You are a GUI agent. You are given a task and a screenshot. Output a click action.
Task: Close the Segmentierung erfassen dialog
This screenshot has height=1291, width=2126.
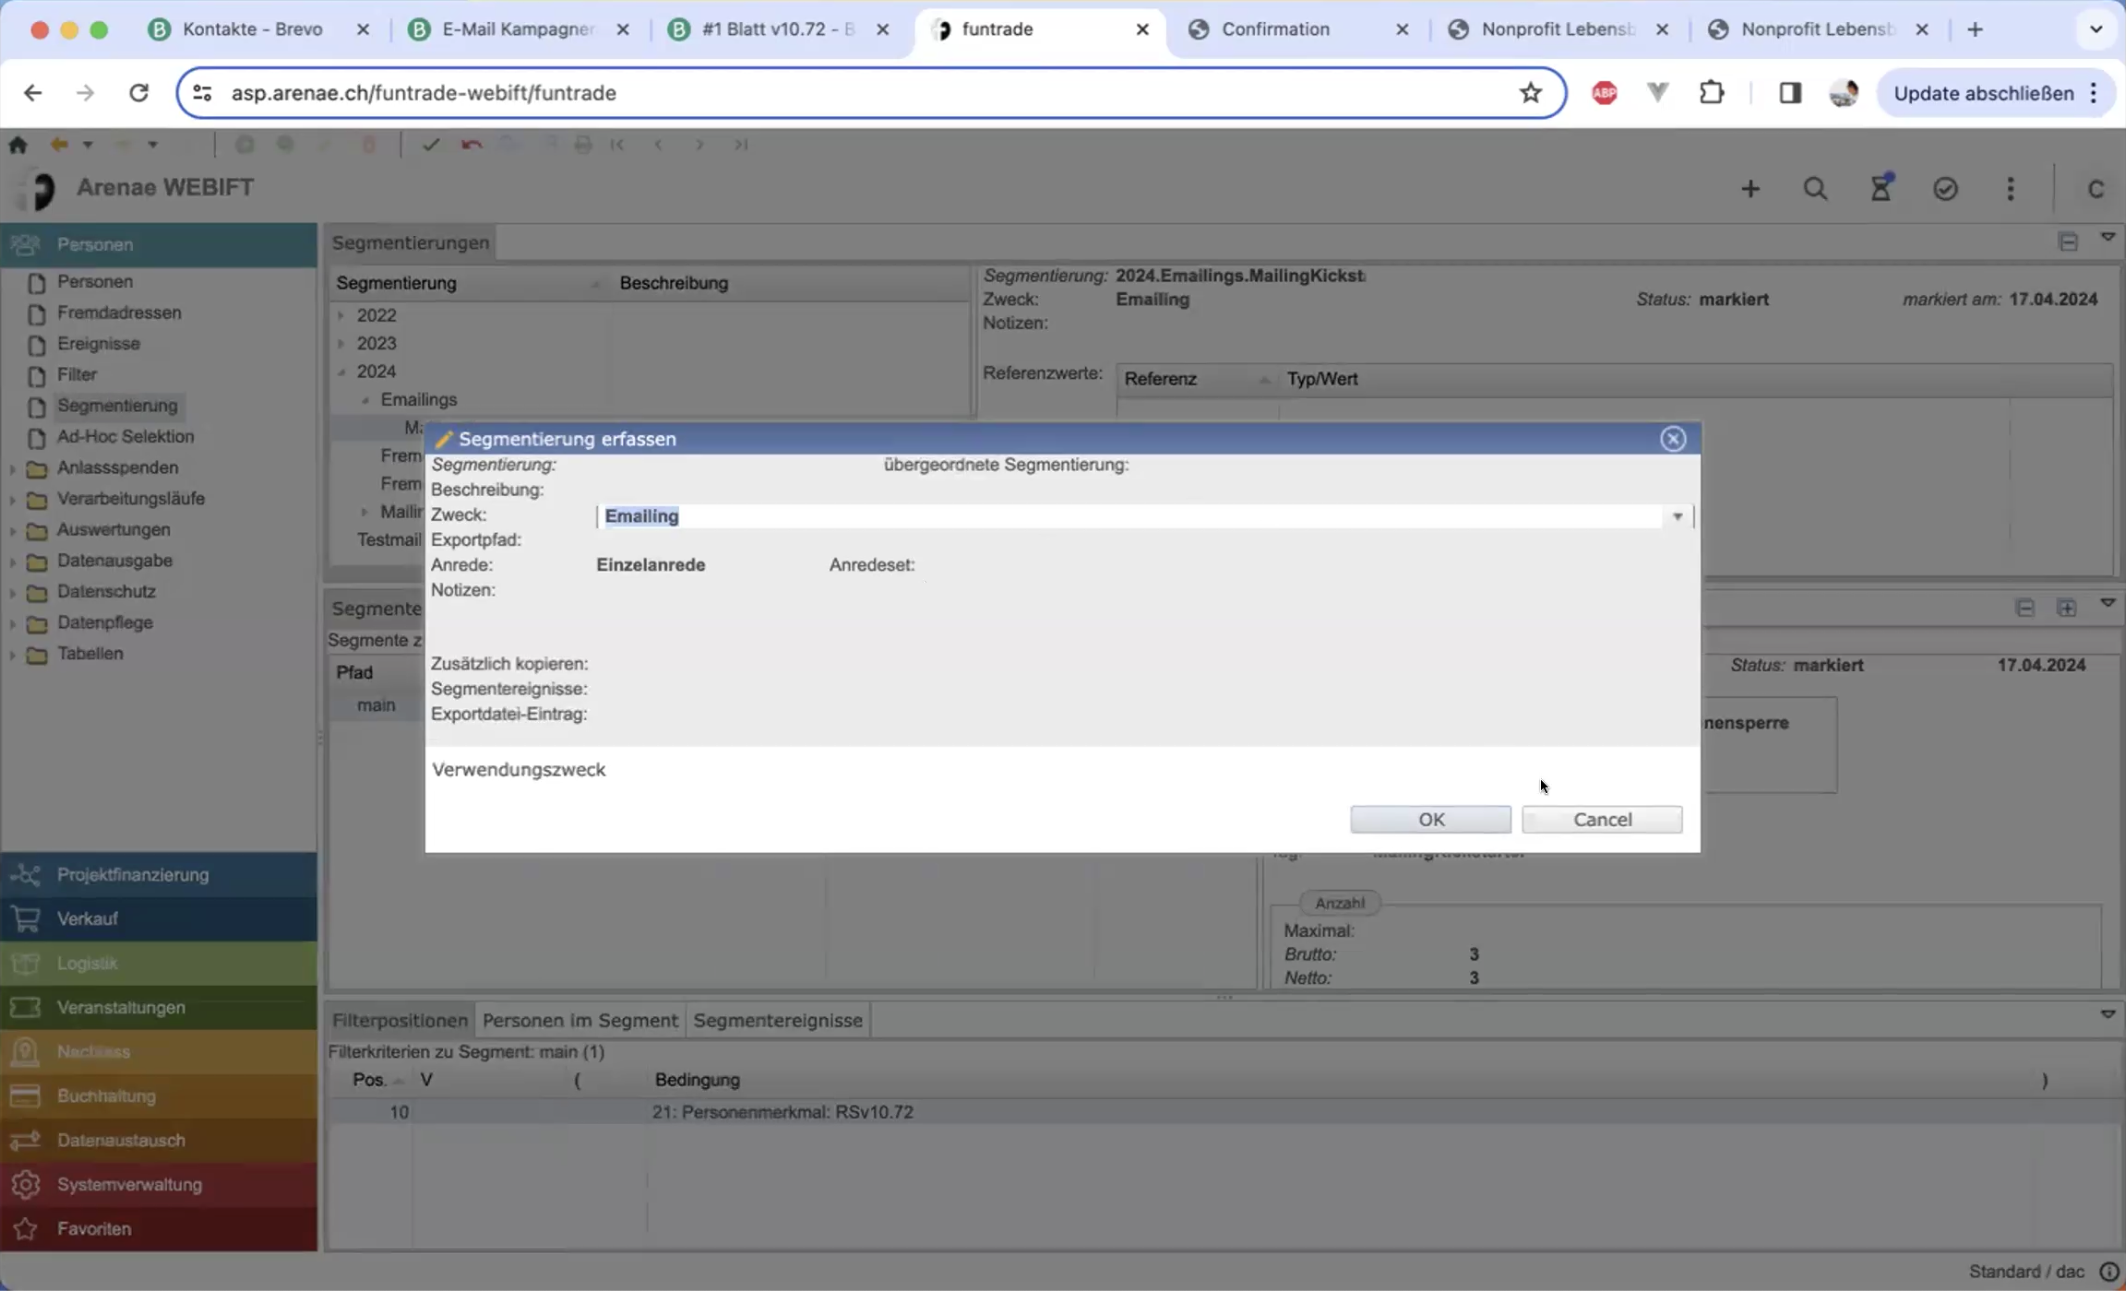click(x=1673, y=439)
